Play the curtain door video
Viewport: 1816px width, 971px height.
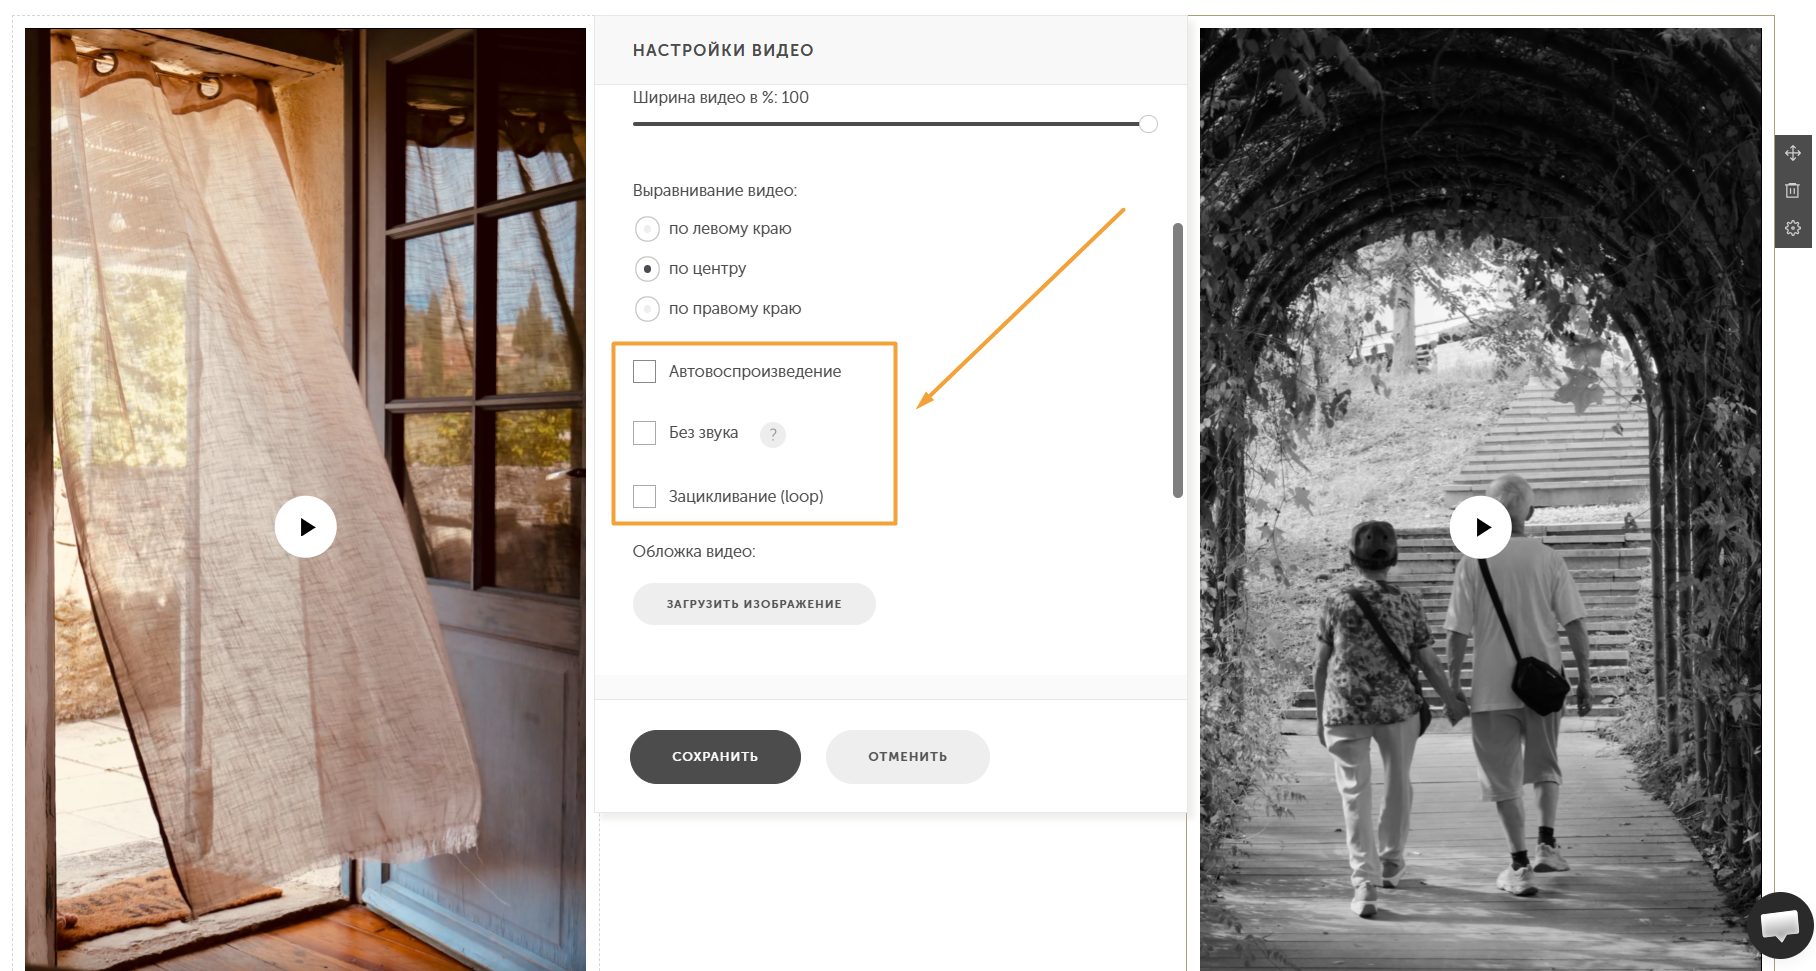click(306, 527)
